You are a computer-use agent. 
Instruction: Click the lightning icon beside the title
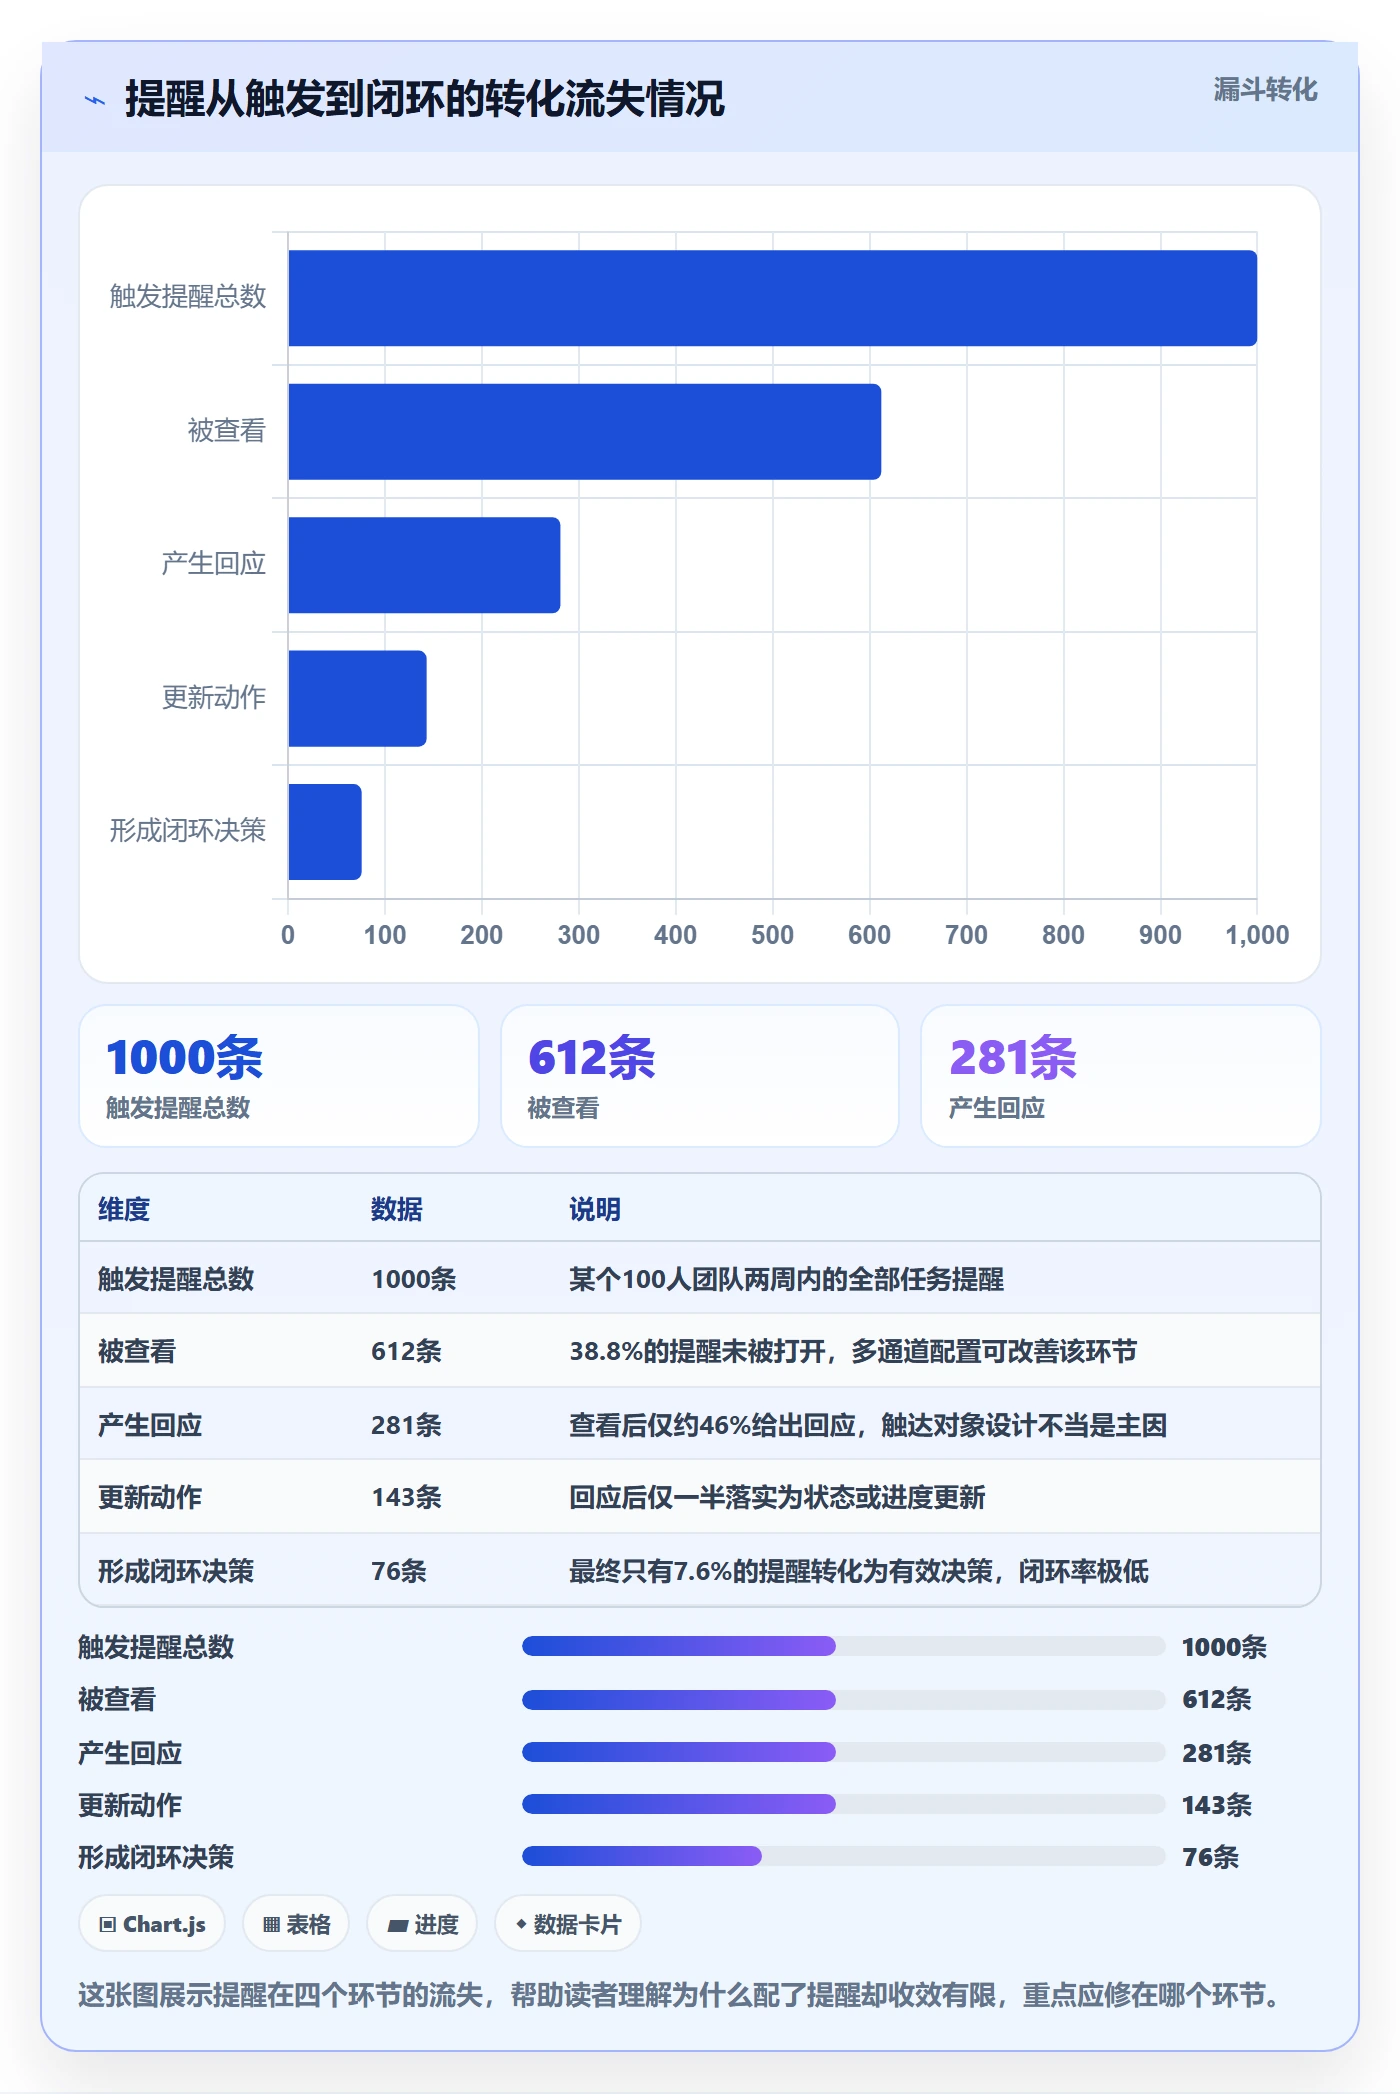[x=95, y=100]
